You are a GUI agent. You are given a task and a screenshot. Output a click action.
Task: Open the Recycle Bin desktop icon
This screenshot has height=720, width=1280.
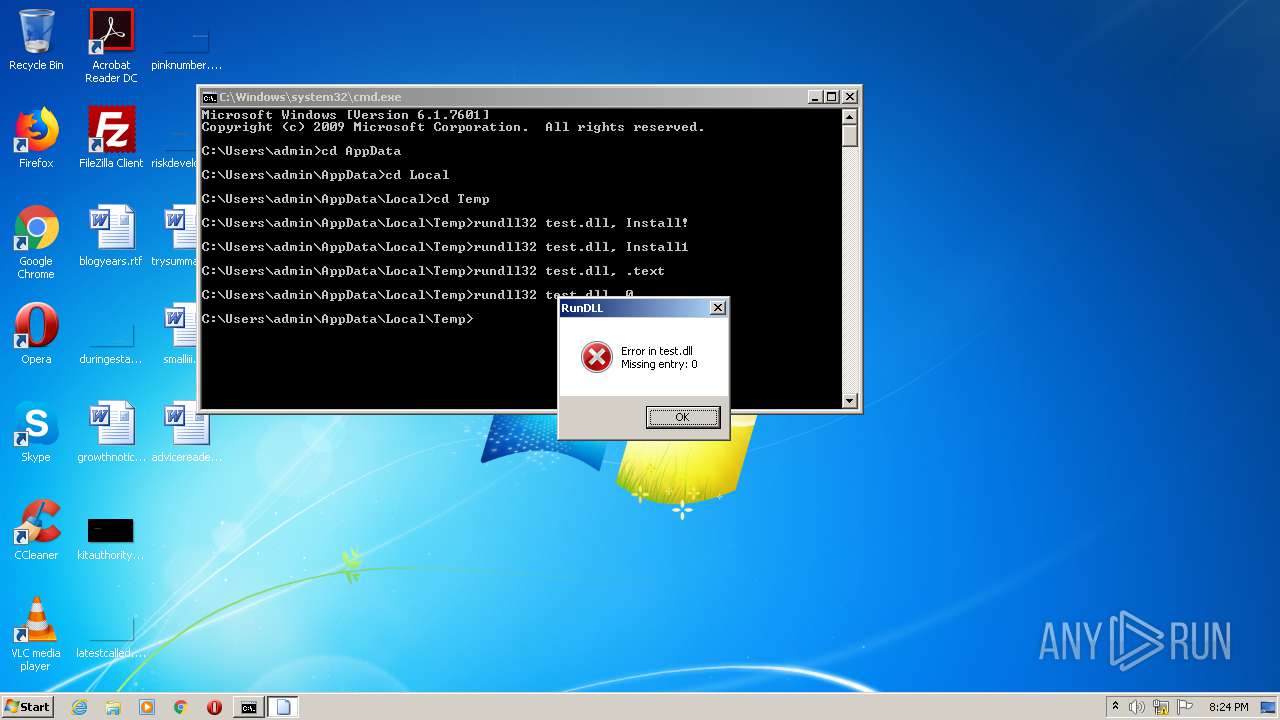click(x=36, y=41)
